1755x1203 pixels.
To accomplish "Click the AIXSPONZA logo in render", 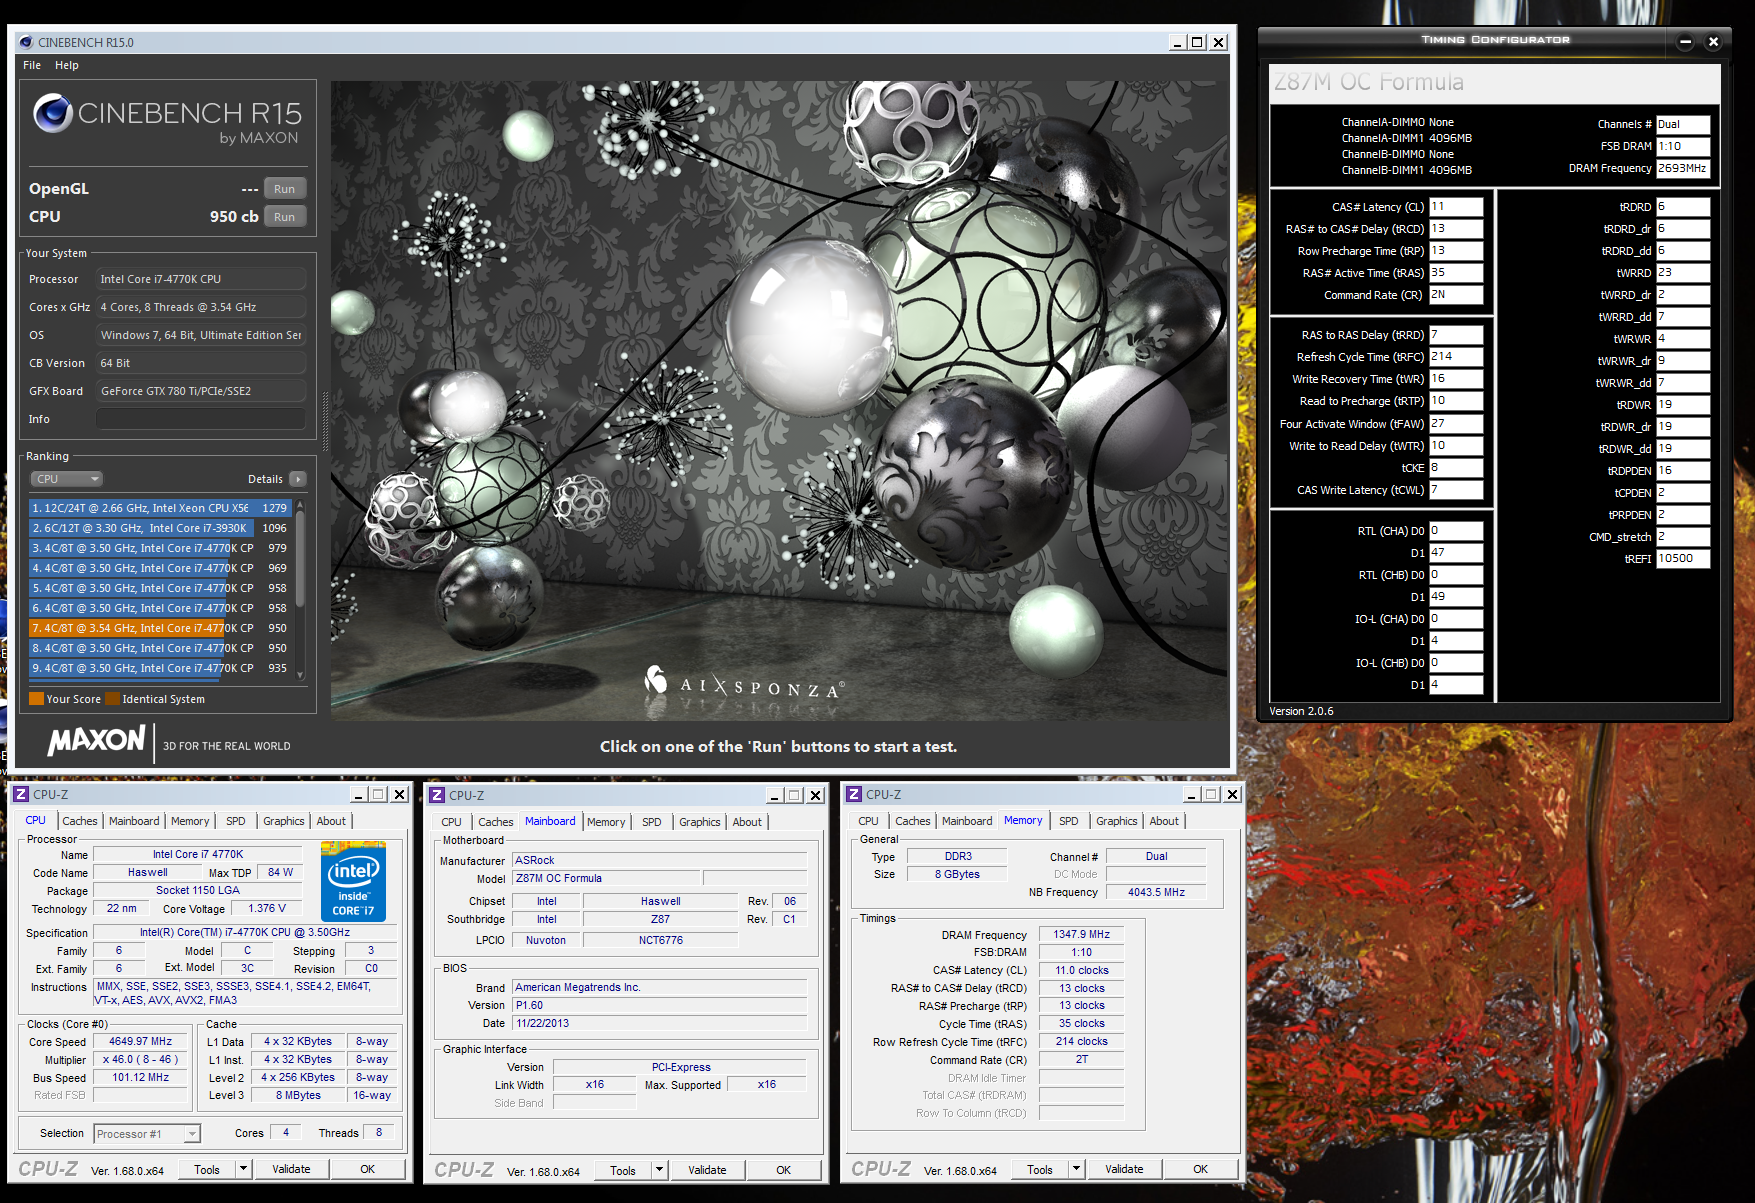I will 745,684.
